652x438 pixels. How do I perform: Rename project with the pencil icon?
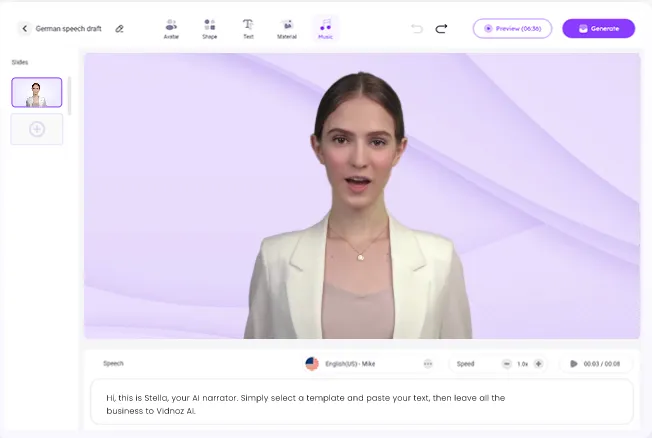(x=119, y=29)
